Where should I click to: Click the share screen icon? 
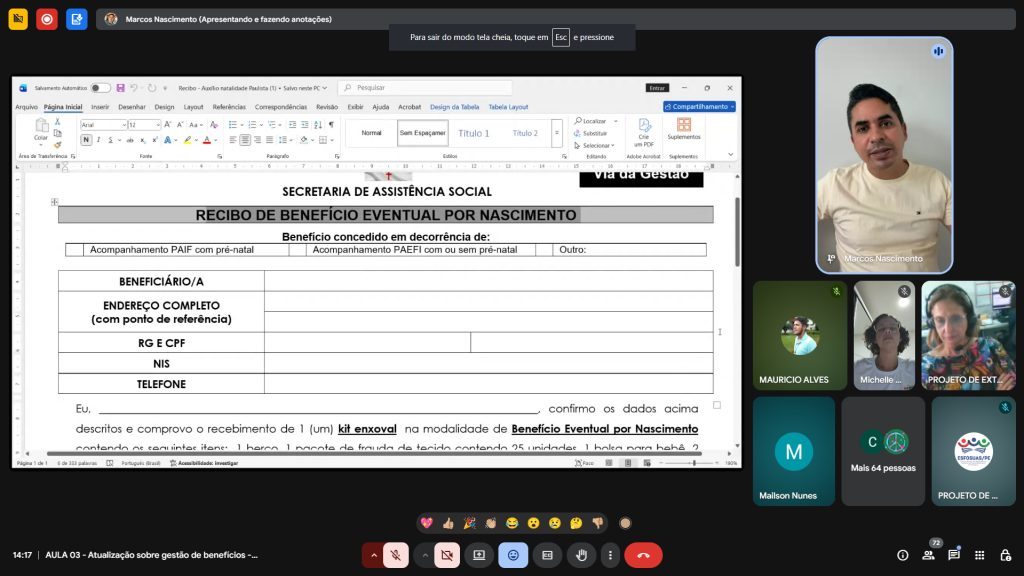pos(479,555)
